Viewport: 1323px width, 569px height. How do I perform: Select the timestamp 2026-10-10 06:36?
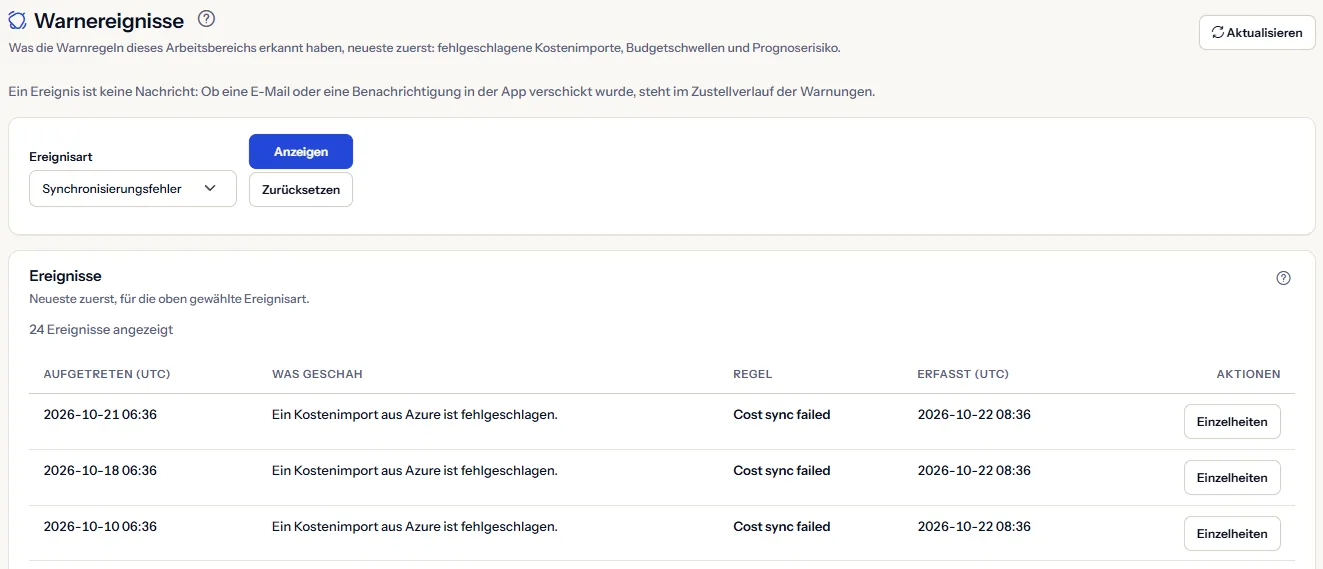(x=100, y=526)
